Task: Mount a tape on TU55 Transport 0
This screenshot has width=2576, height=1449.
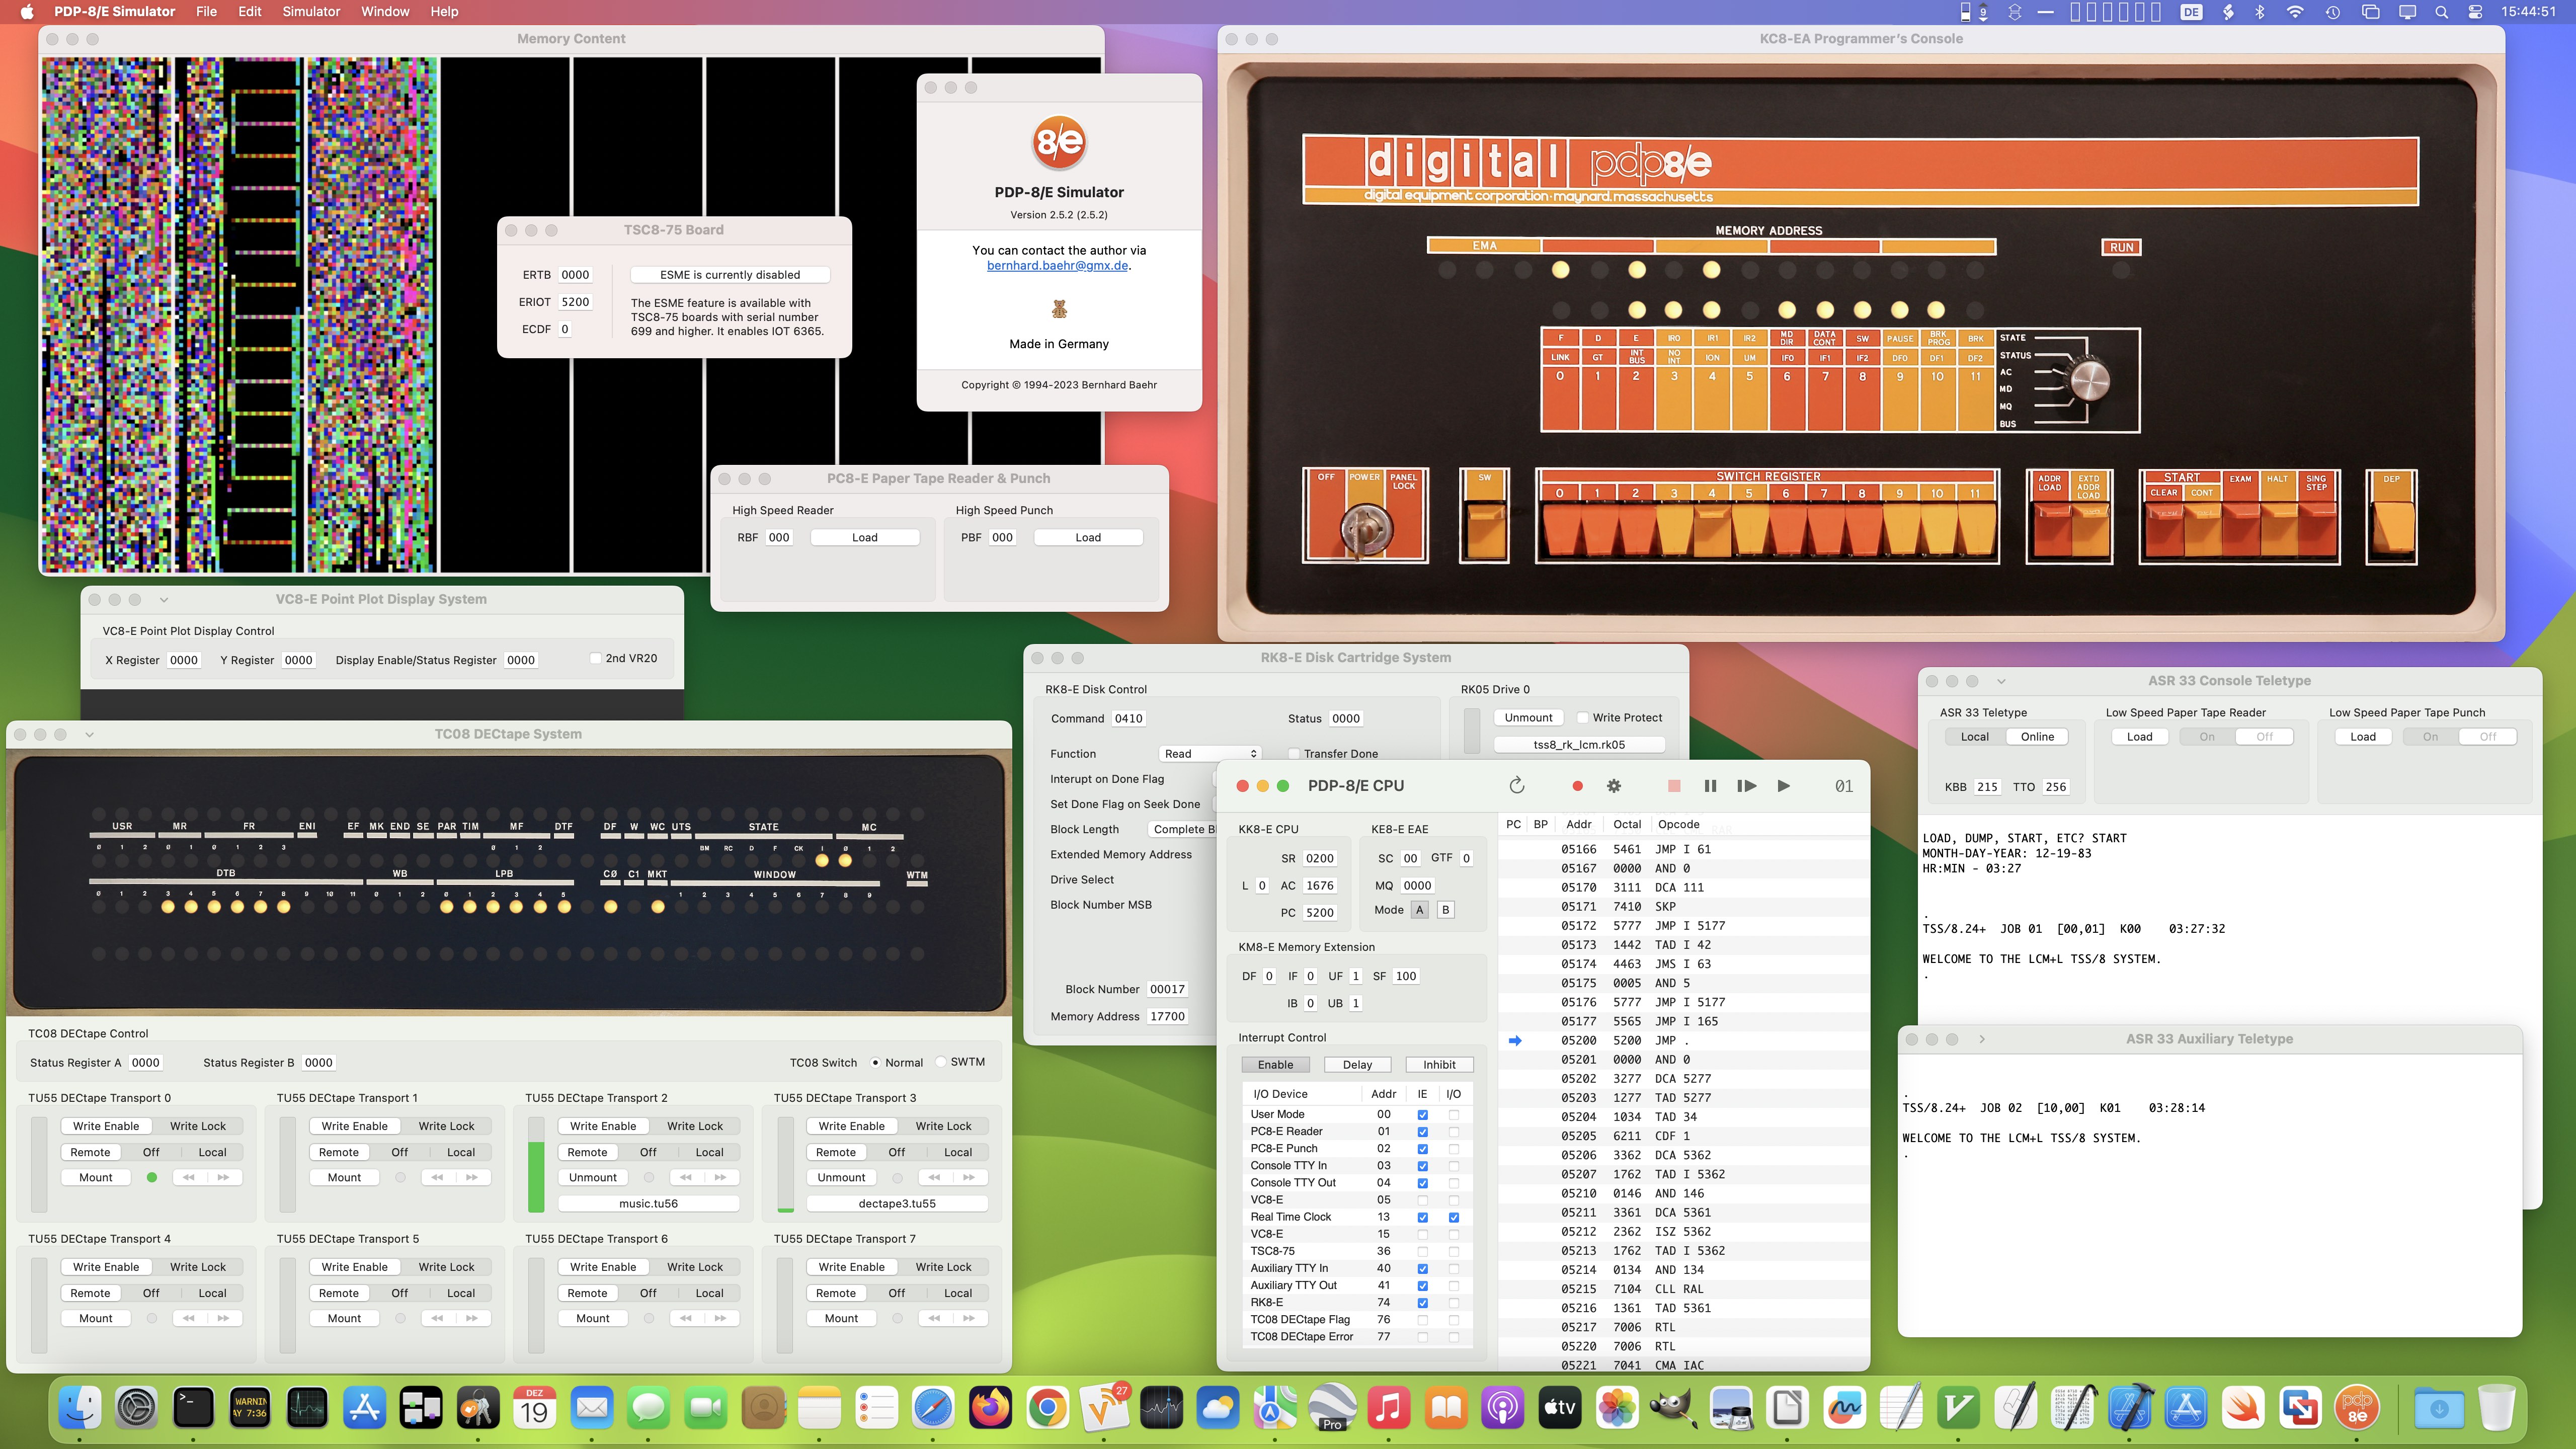Action: click(95, 1177)
